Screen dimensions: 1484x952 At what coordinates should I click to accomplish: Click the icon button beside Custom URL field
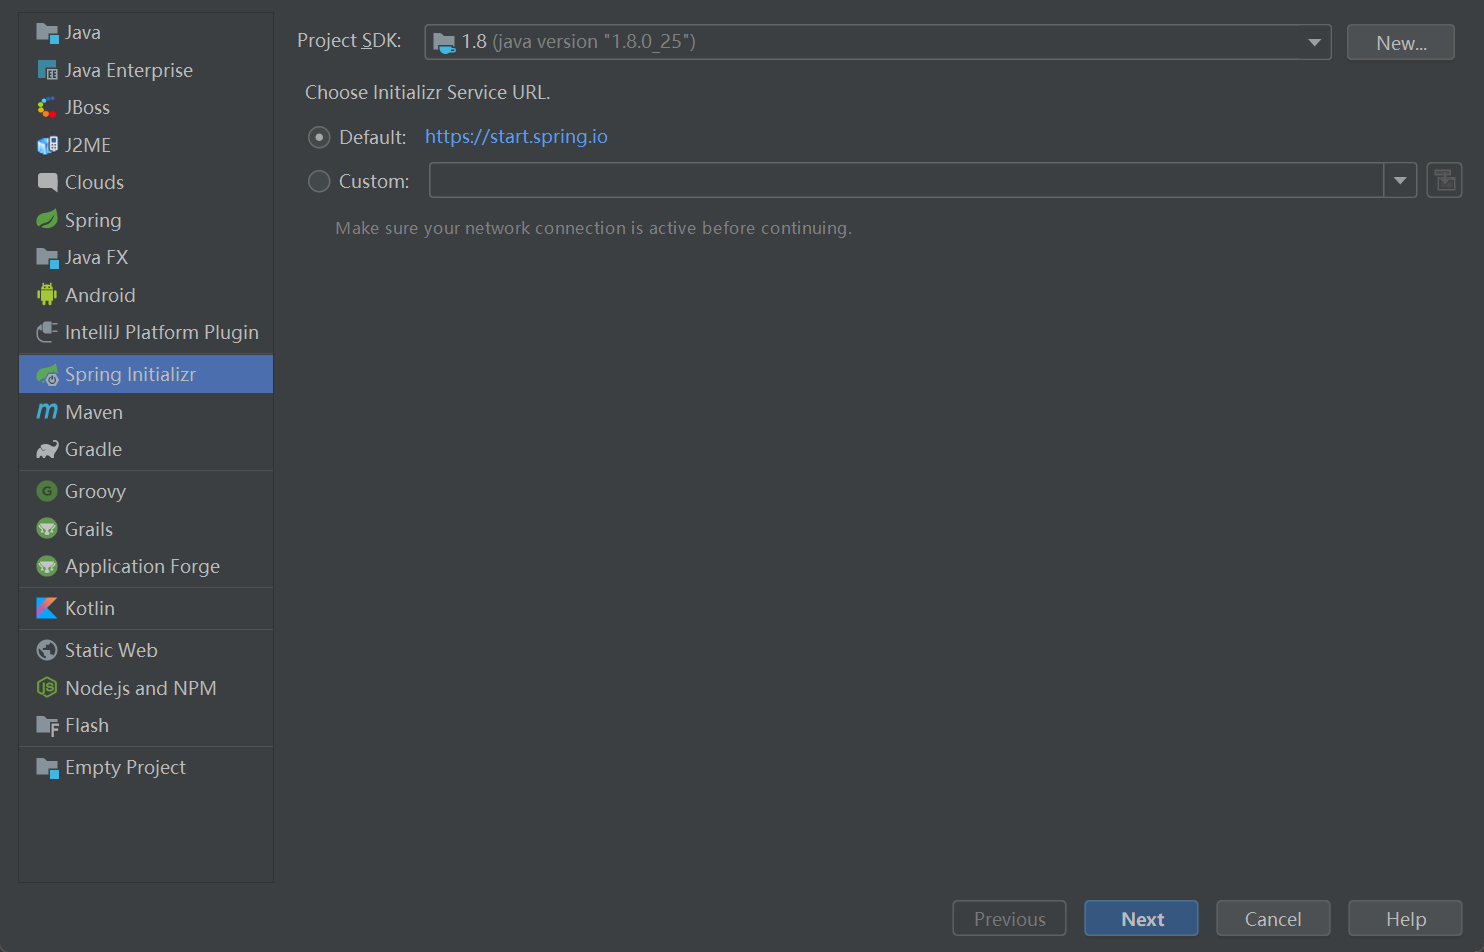point(1444,180)
